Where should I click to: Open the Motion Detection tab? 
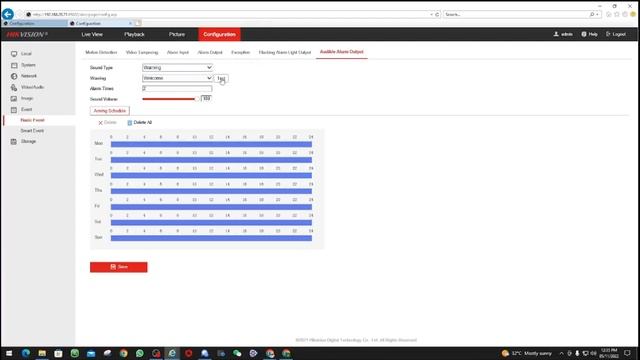(x=101, y=53)
